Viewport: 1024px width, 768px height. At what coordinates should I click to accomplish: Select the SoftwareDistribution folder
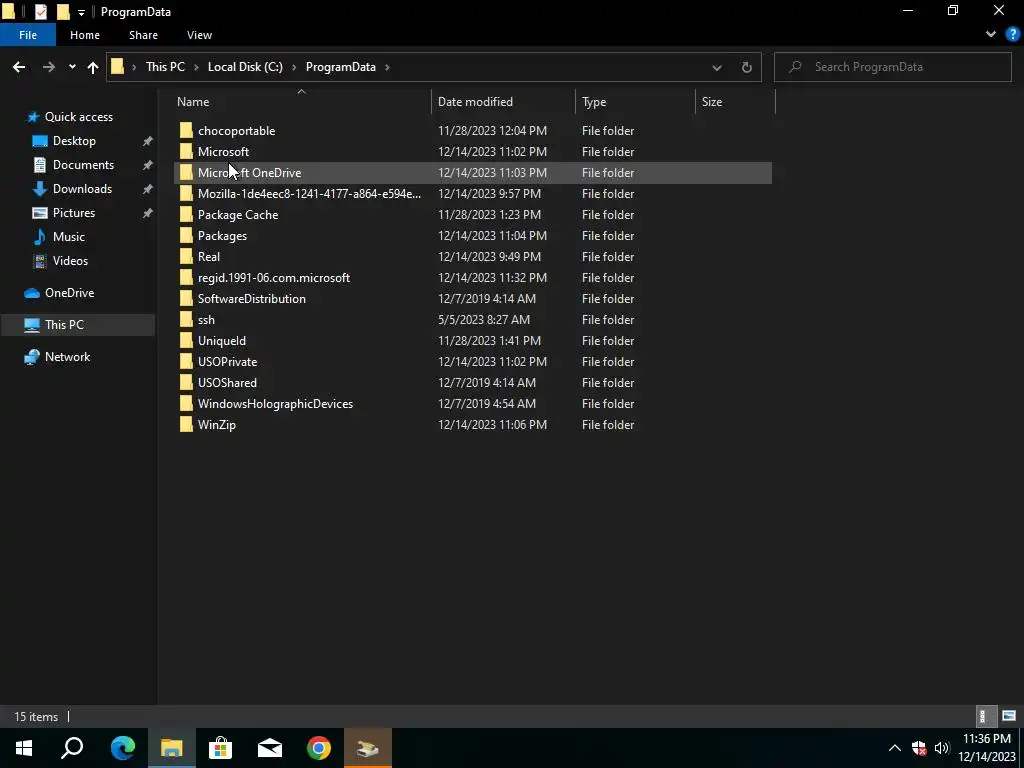pos(251,298)
